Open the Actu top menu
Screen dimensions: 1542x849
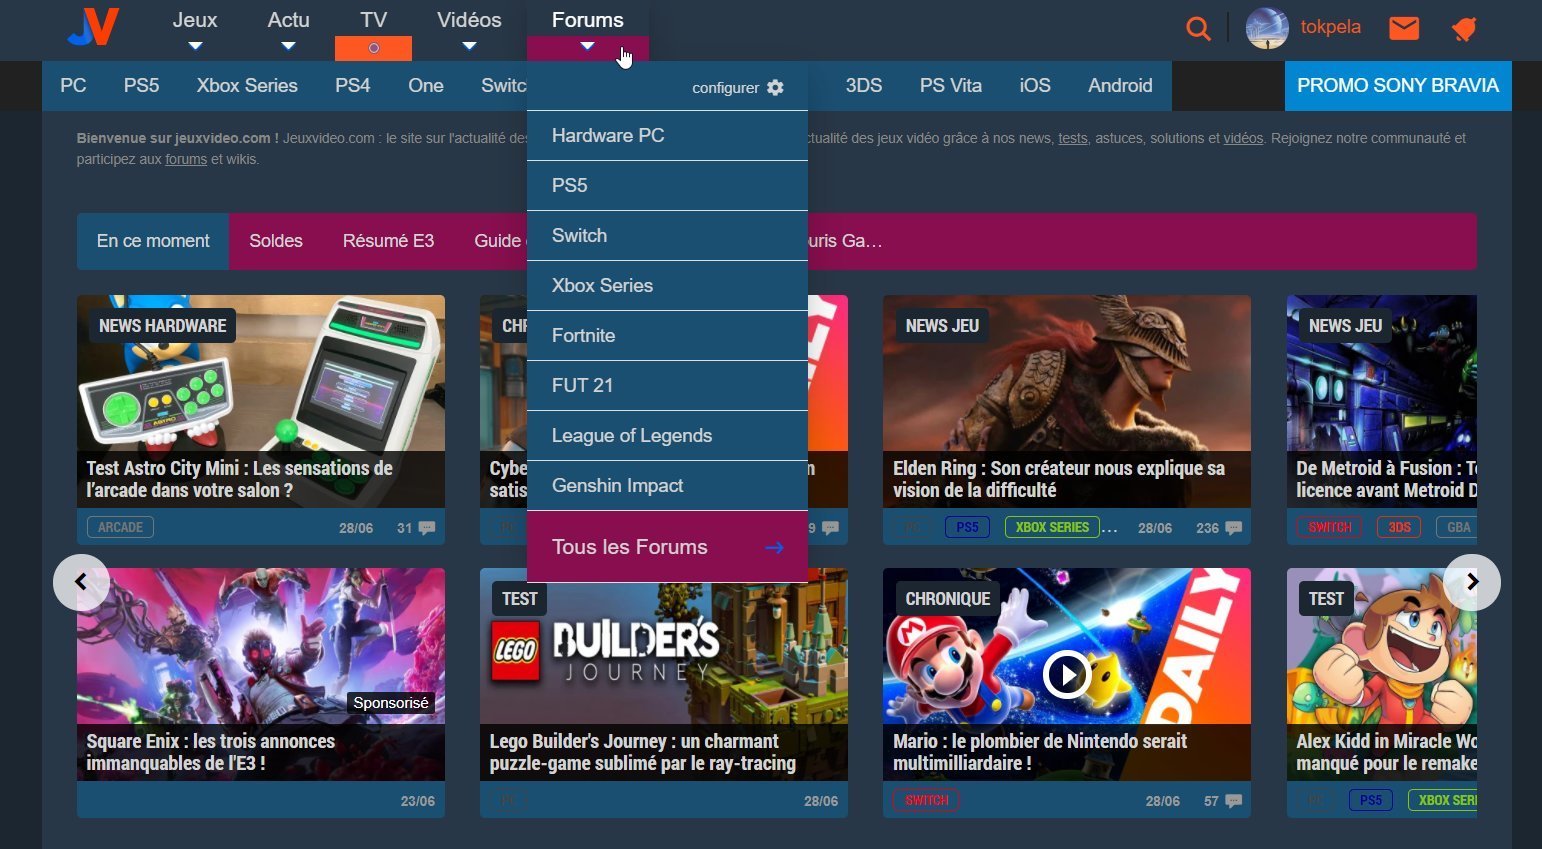[288, 20]
